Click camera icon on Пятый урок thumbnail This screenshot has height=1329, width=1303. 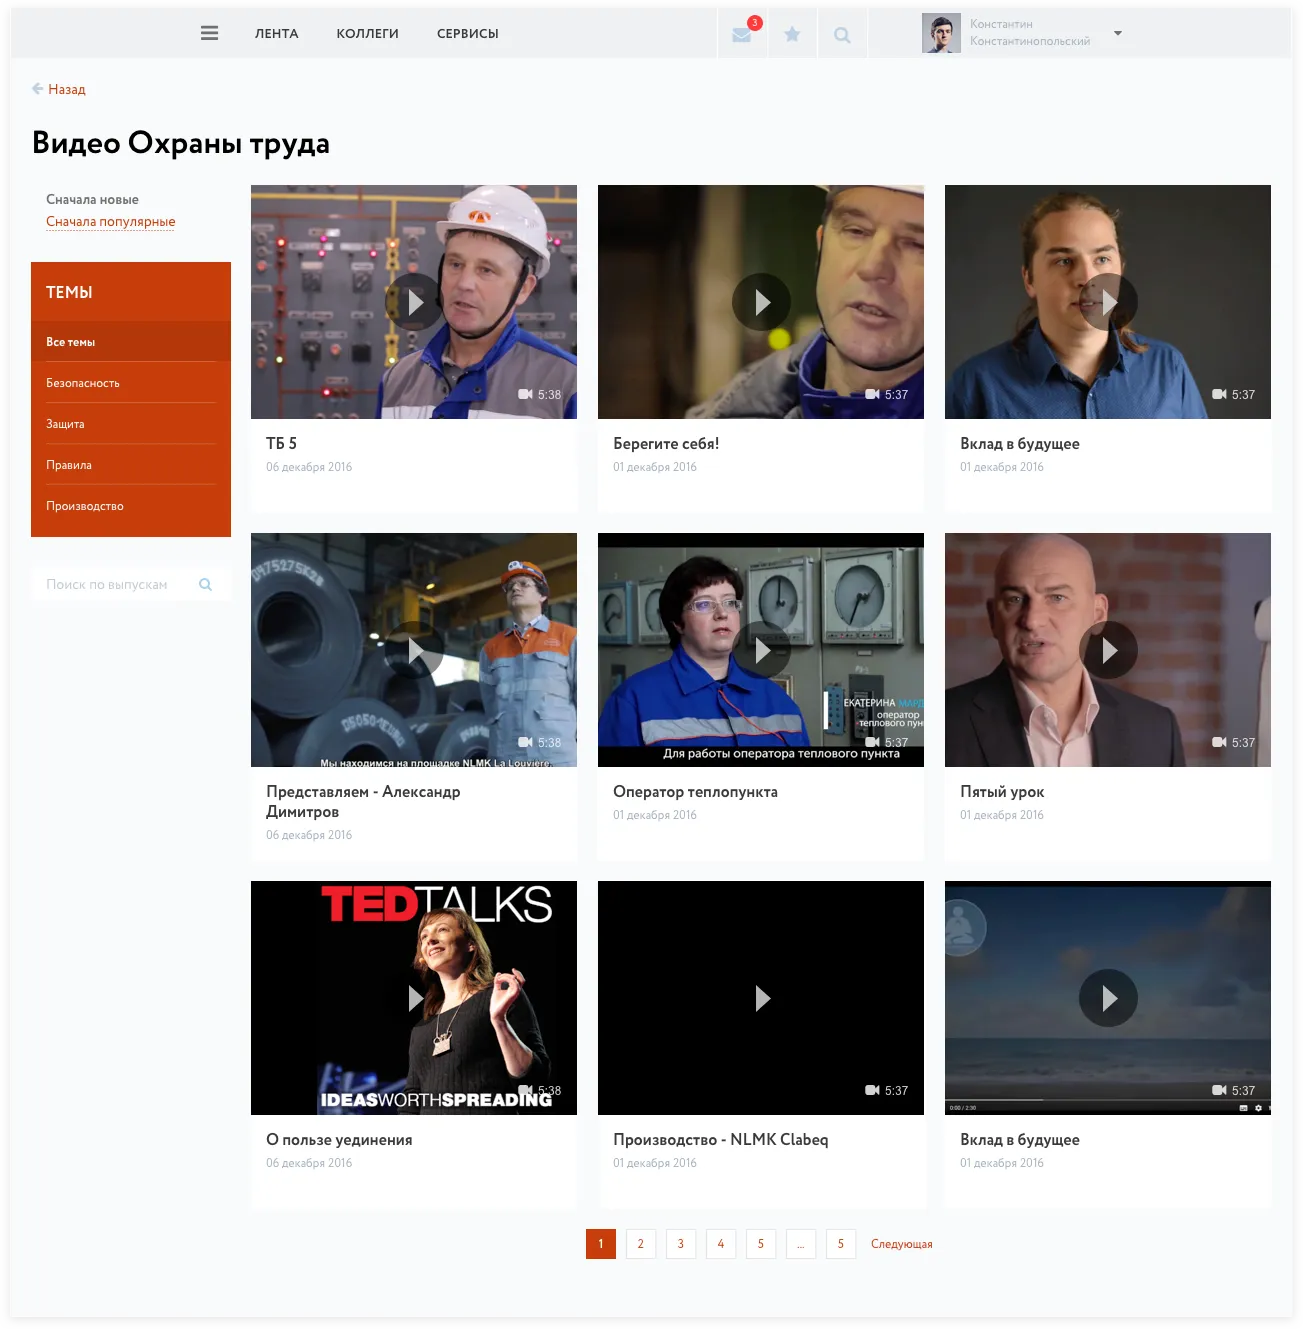(1219, 742)
